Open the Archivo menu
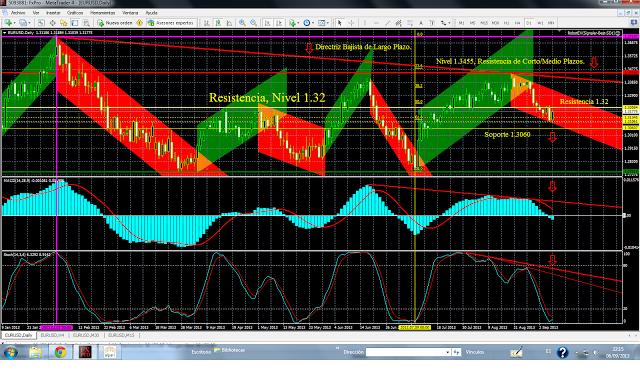Screen dimensions: 640x384 tap(18, 13)
